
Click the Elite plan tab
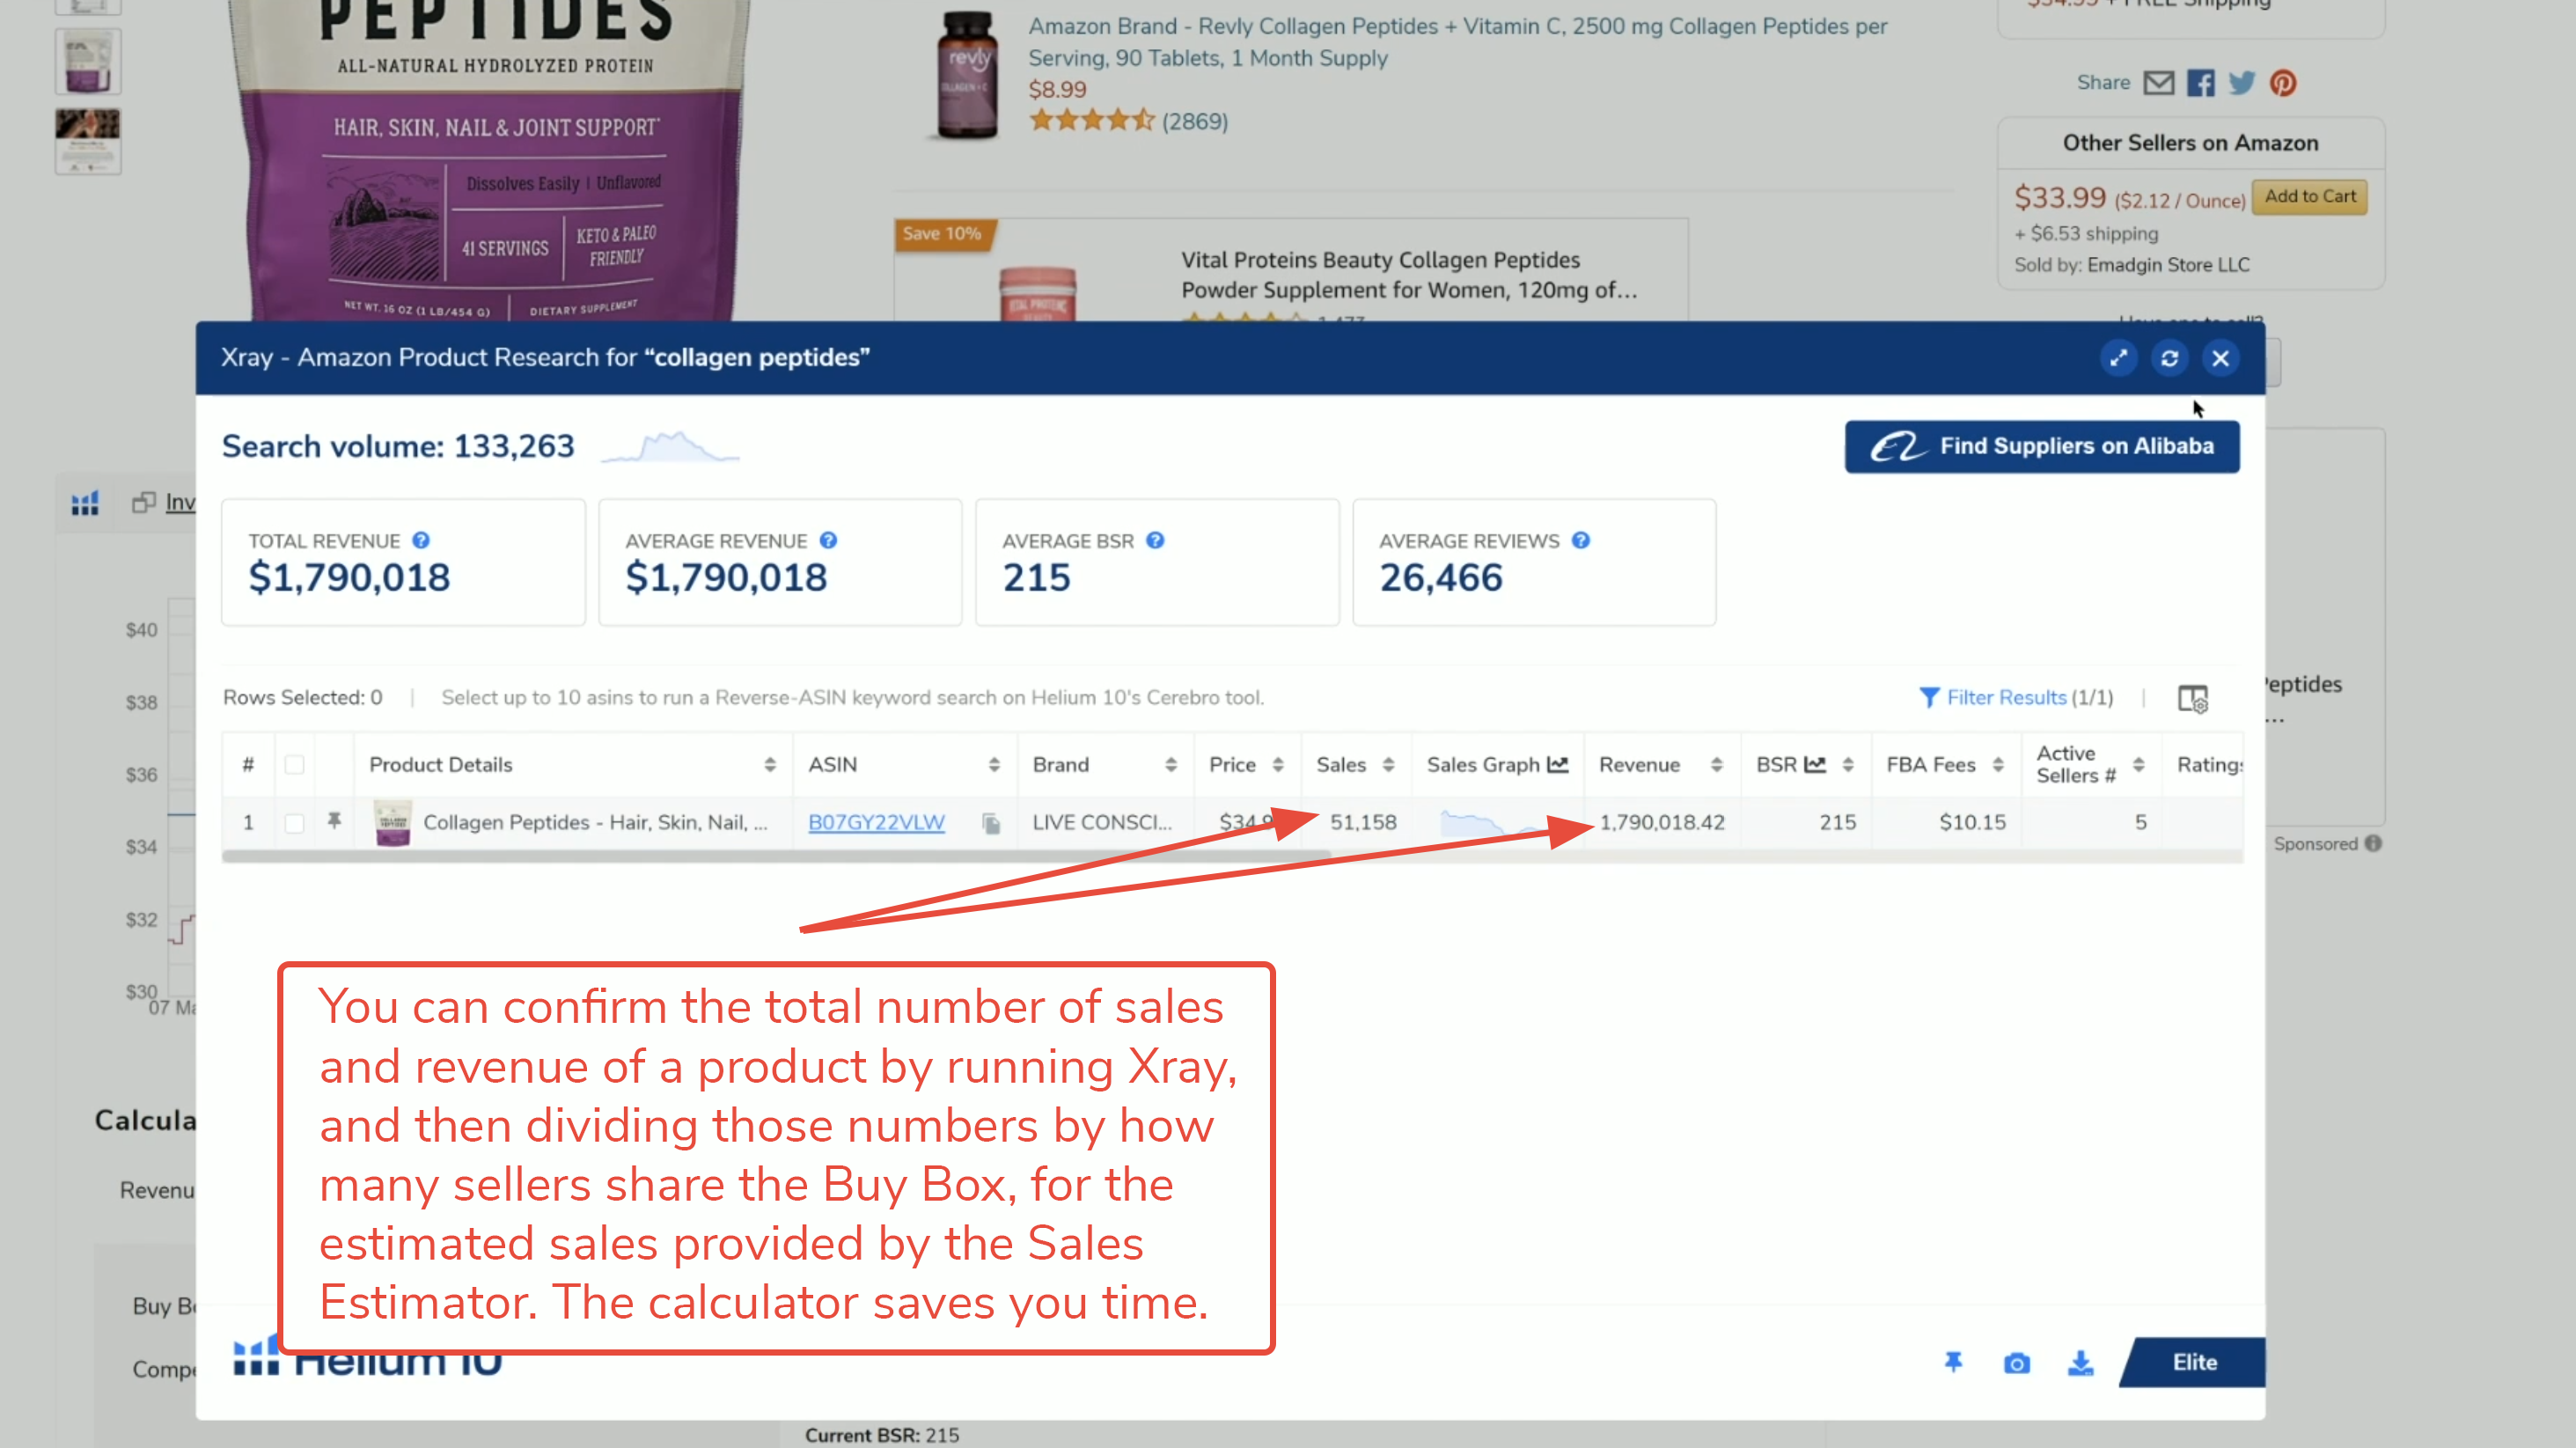tap(2193, 1362)
